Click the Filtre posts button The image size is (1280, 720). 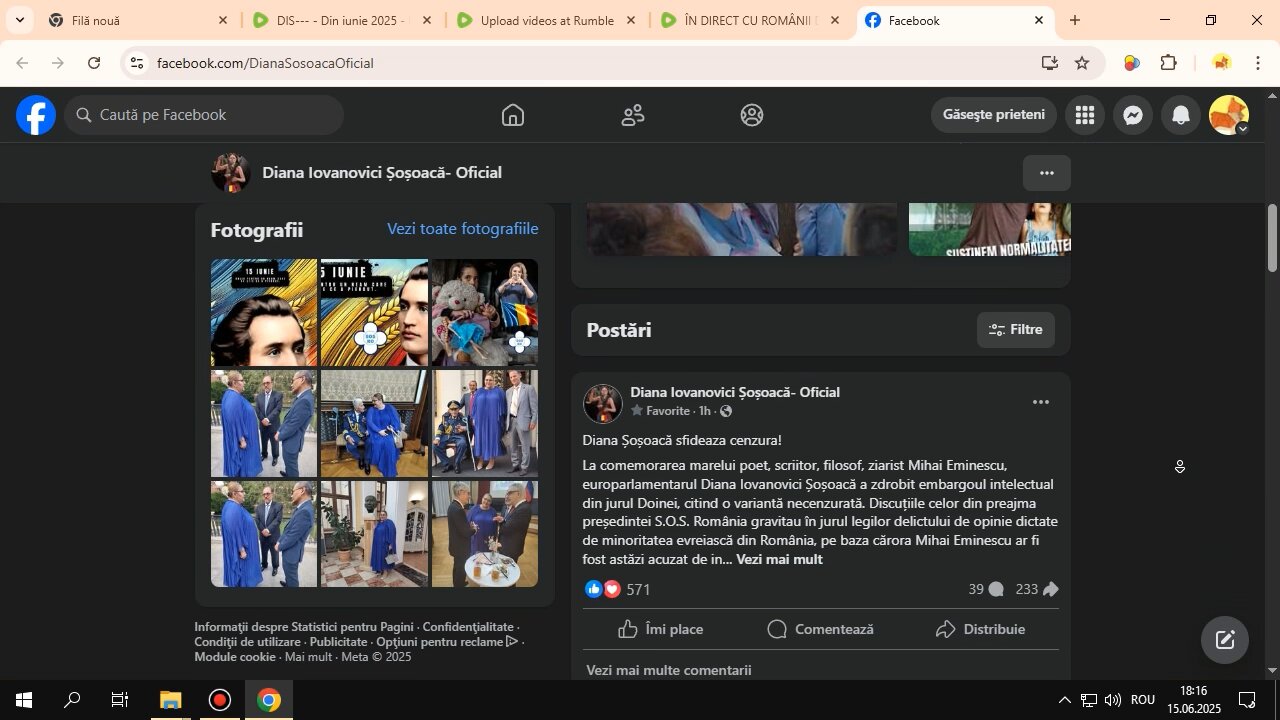(x=1016, y=330)
